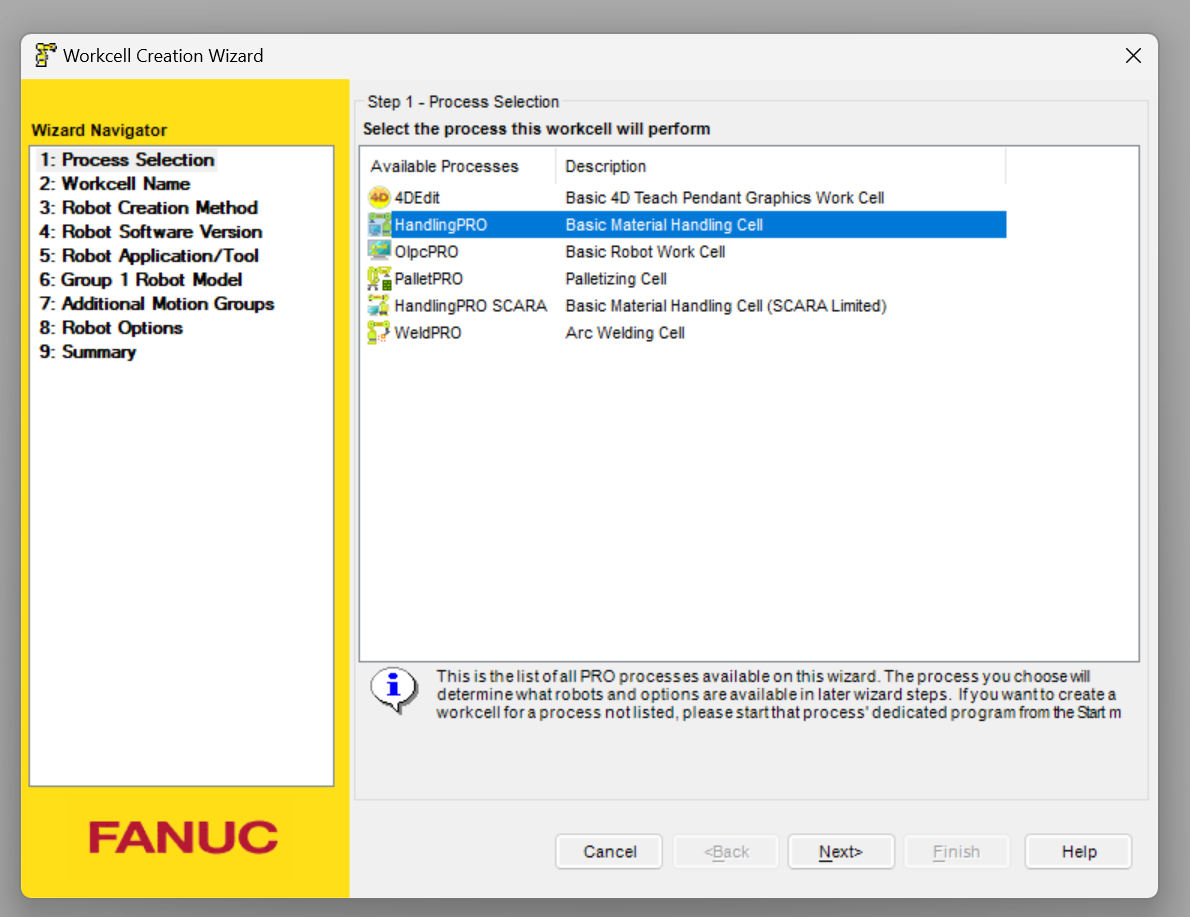The width and height of the screenshot is (1190, 917).
Task: Select the 4DEdit process name
Action: click(x=417, y=198)
